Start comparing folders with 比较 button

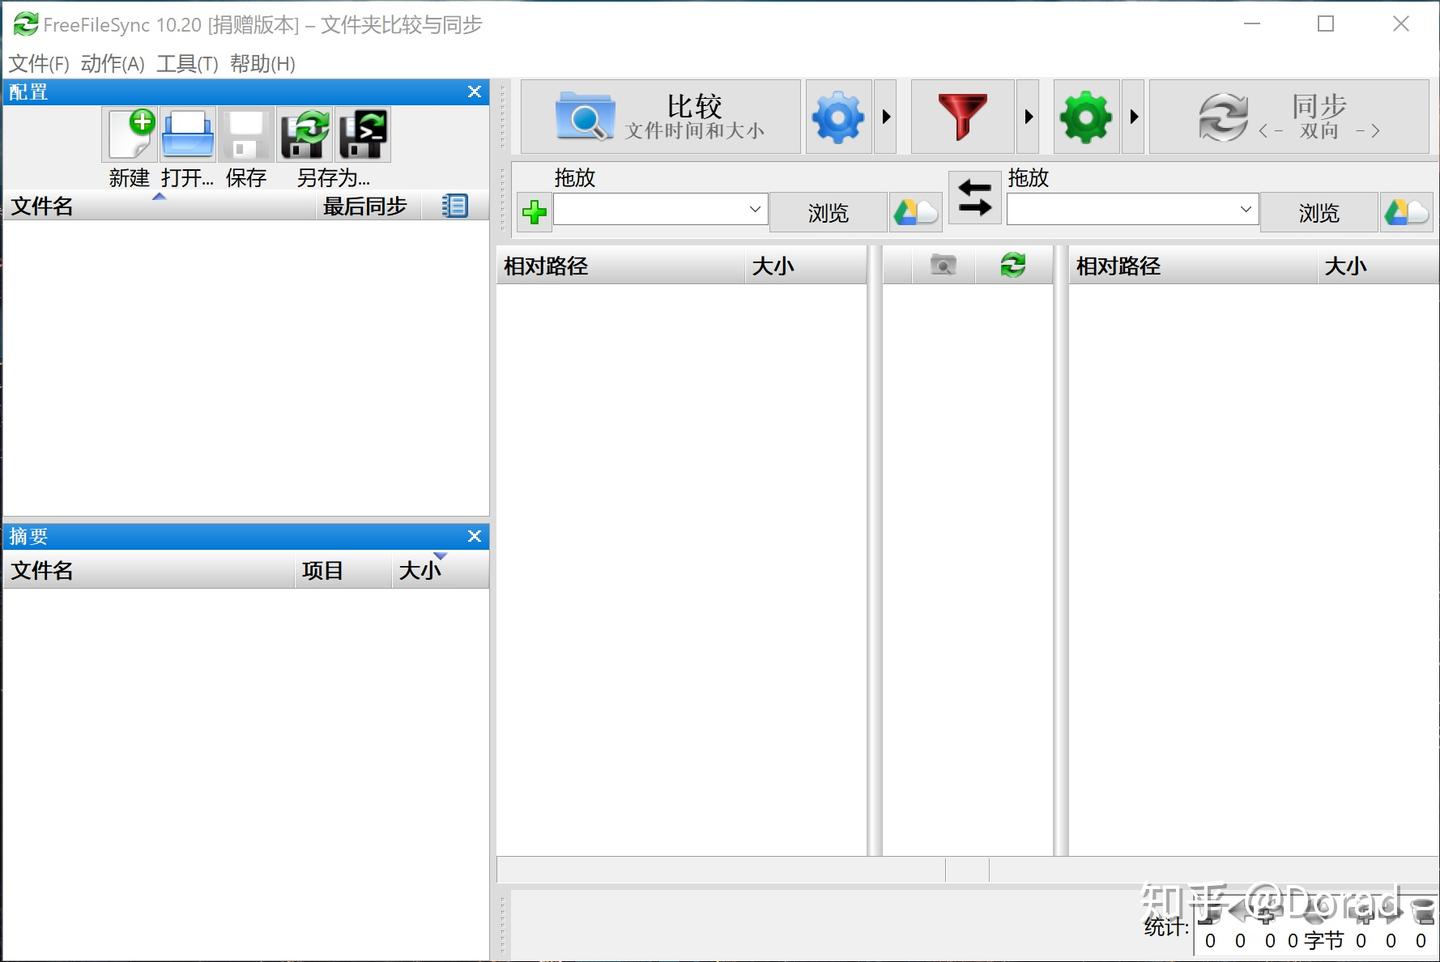pos(660,116)
